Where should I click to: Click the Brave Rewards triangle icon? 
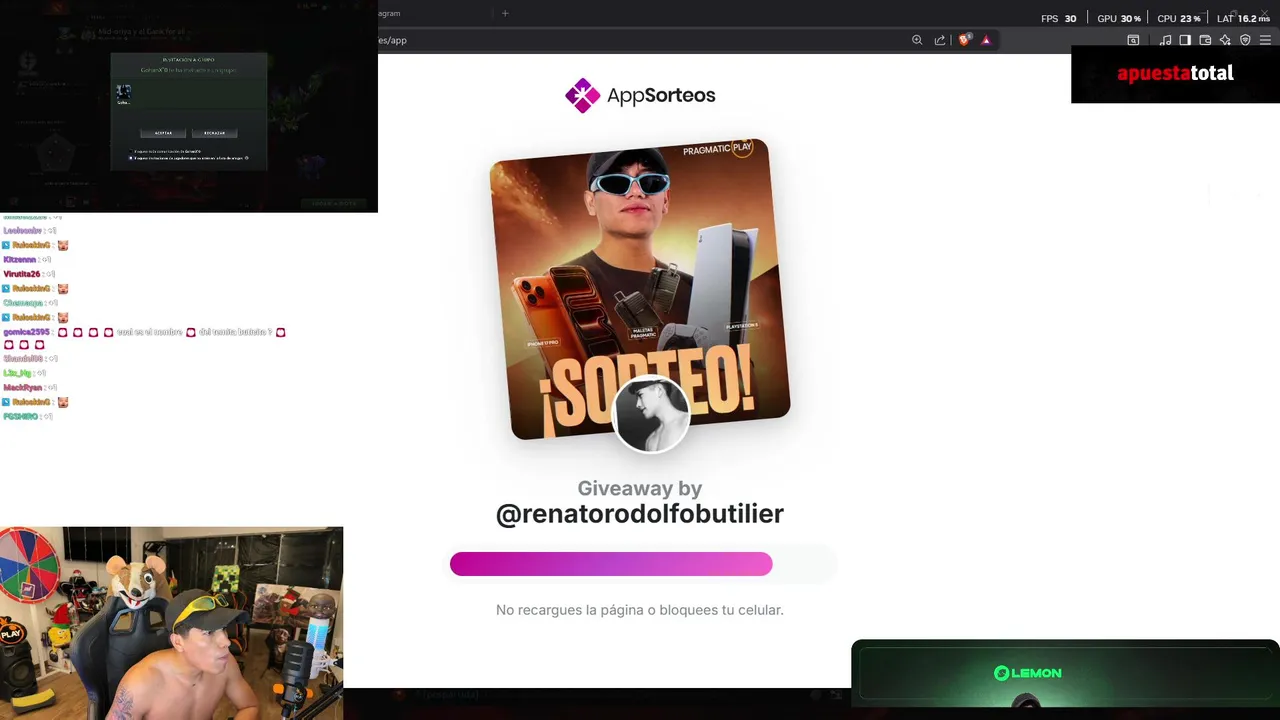coord(986,40)
